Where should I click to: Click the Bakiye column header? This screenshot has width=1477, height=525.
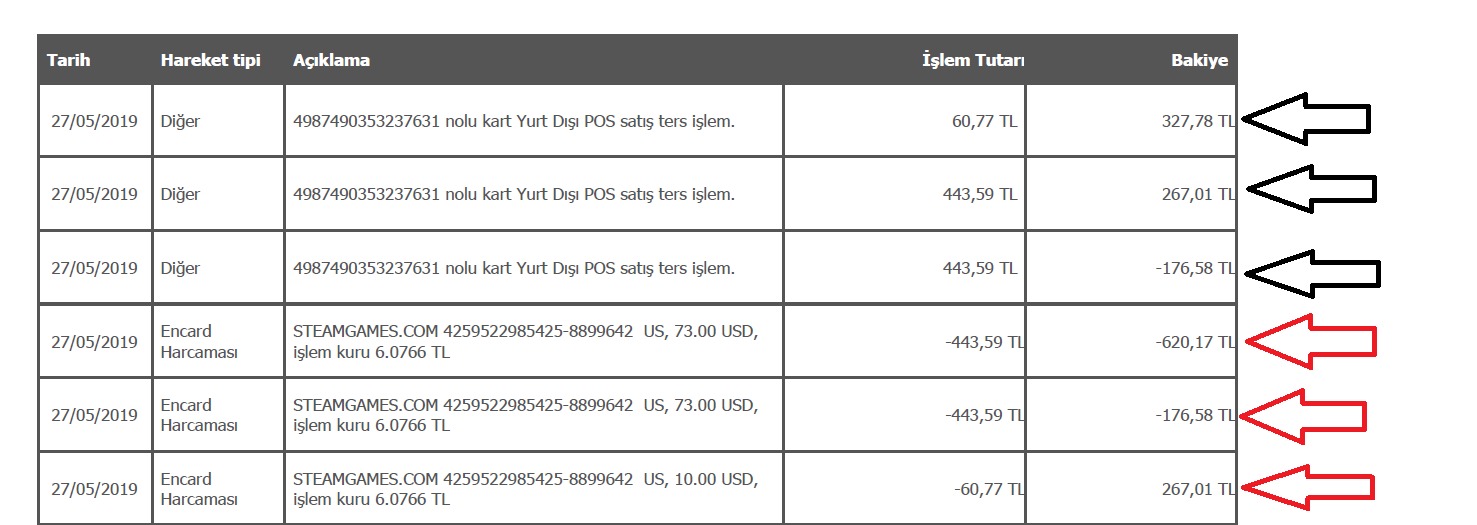click(x=1199, y=60)
